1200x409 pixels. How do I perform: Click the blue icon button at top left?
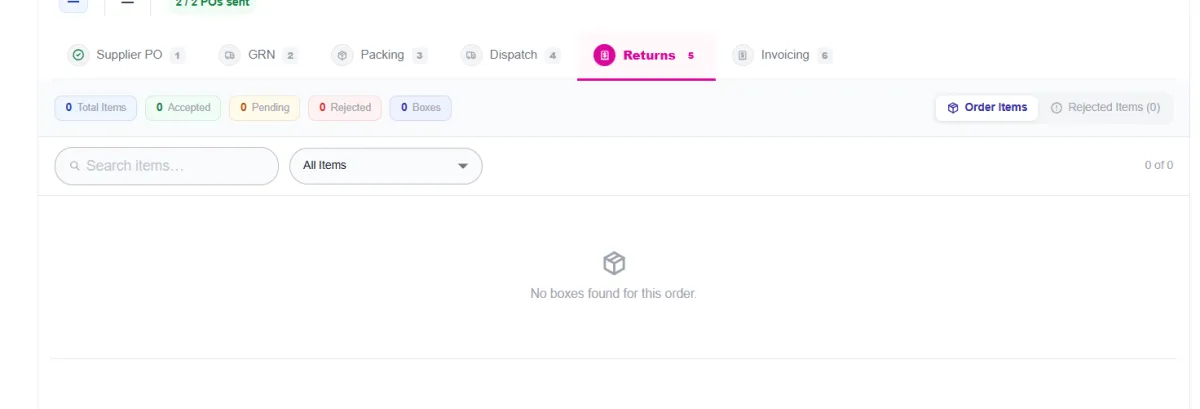[x=73, y=3]
